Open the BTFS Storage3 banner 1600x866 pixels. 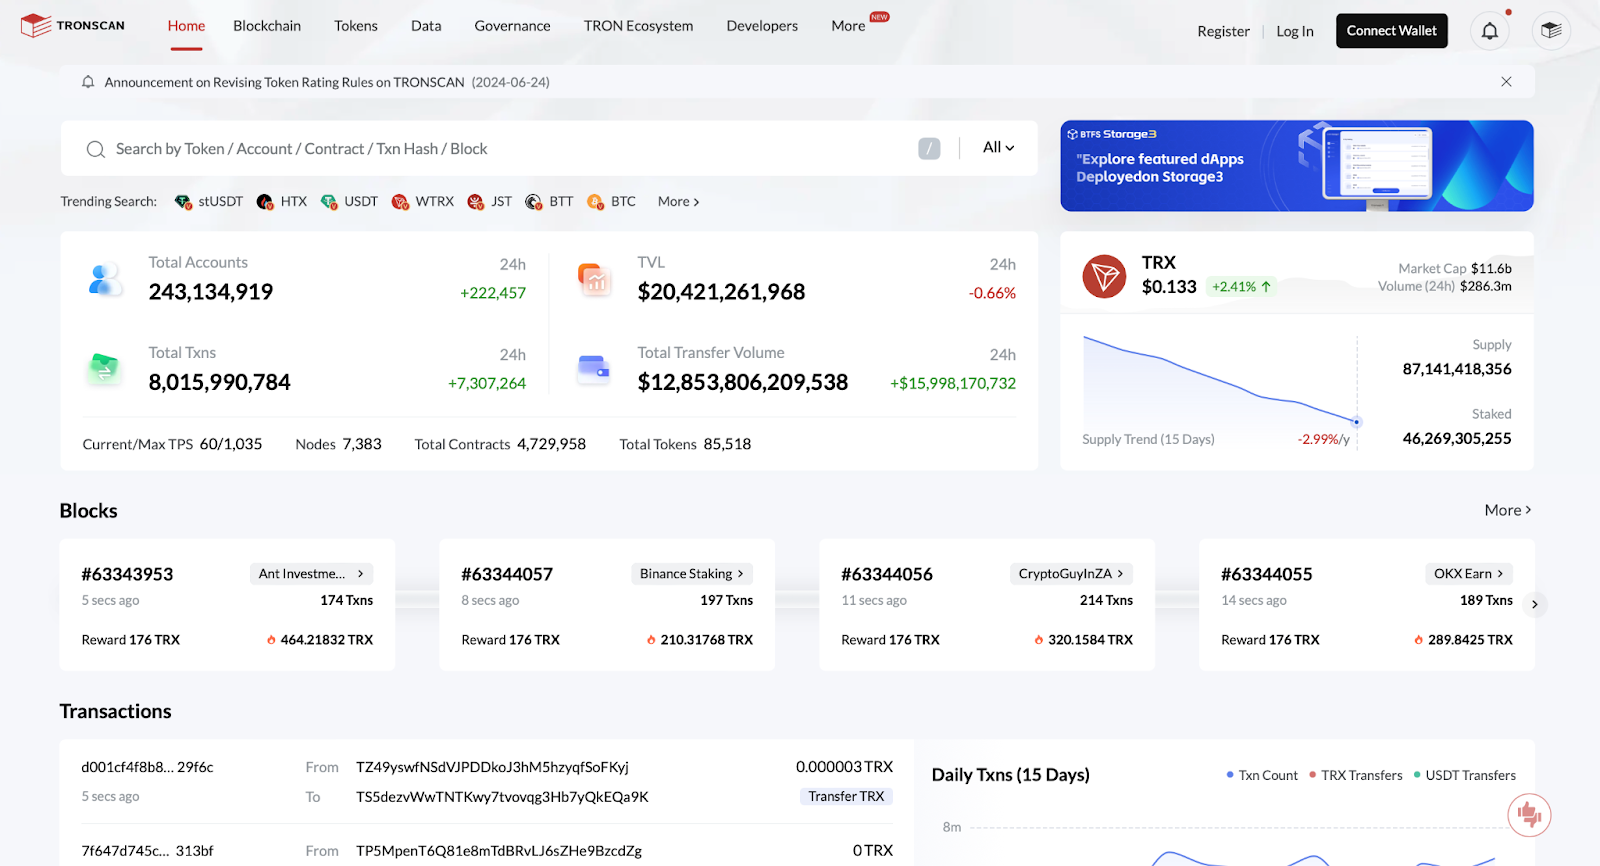click(x=1297, y=166)
